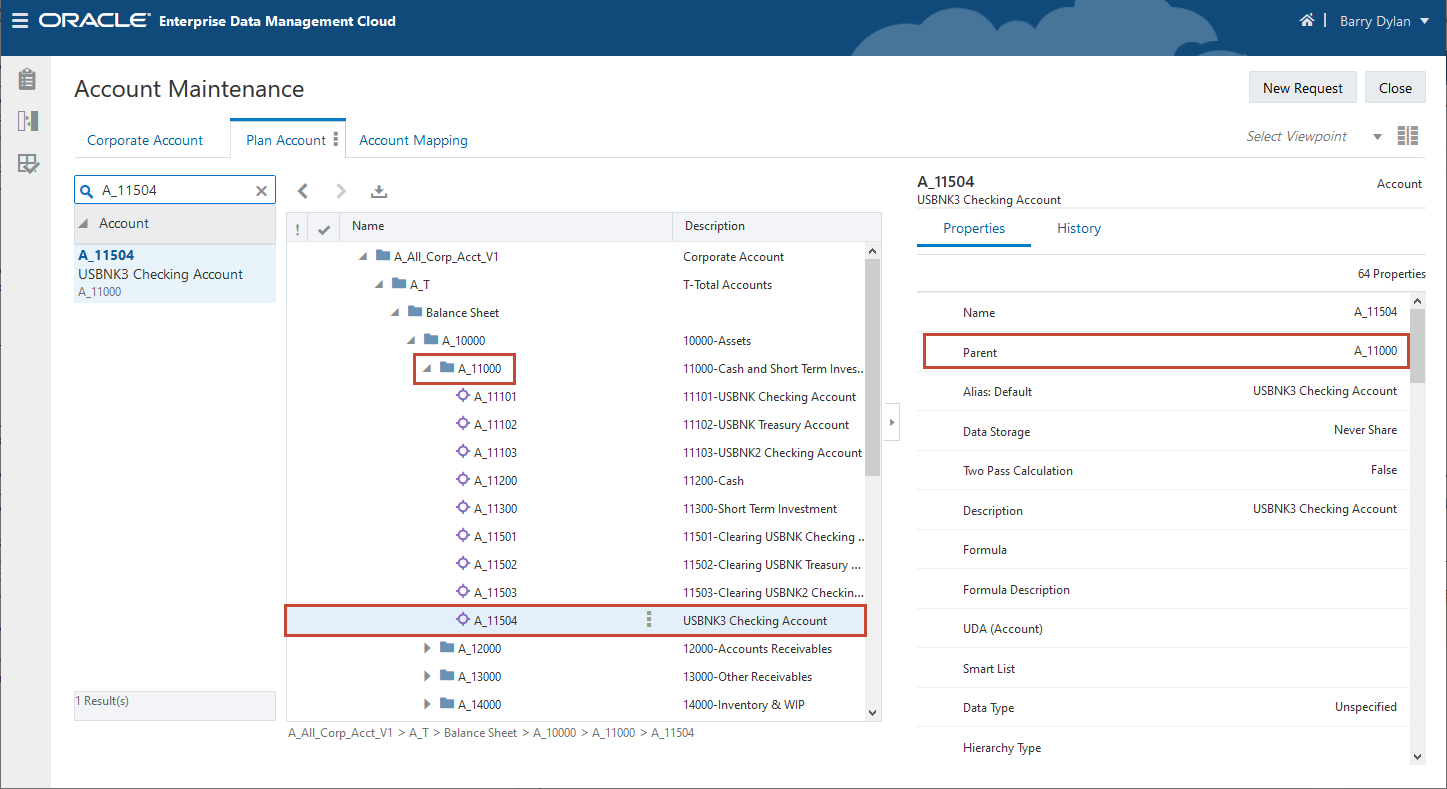Click the Close button
Screen dimensions: 1447x789
[x=1394, y=88]
